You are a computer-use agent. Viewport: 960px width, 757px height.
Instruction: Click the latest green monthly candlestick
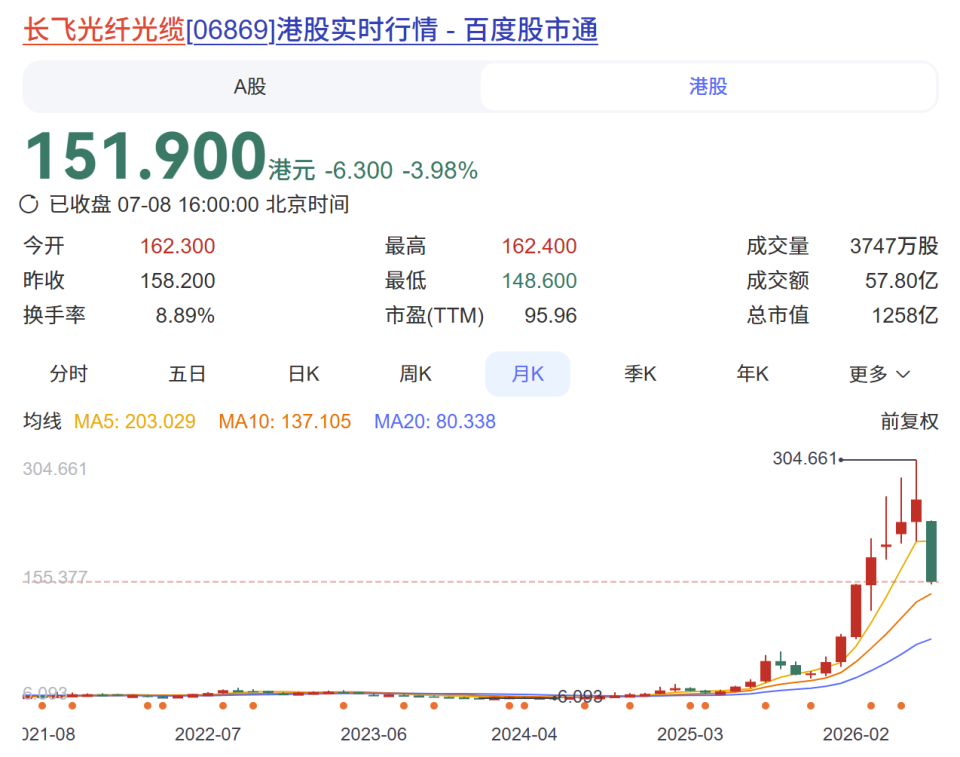click(x=931, y=551)
